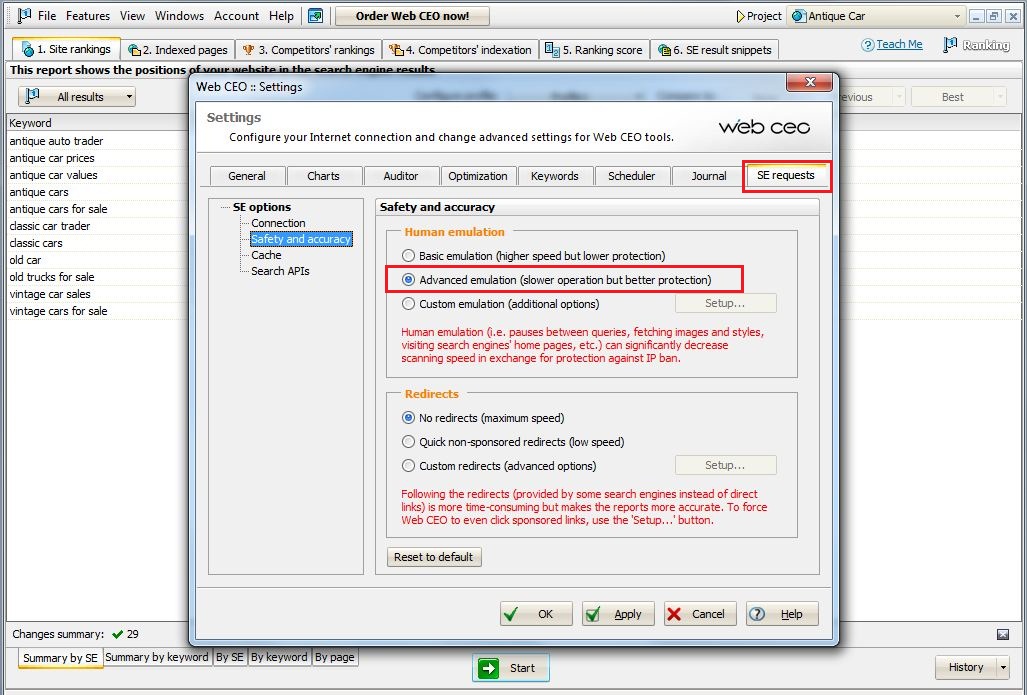Switch to the Scheduler settings tab
The width and height of the screenshot is (1027, 695).
pyautogui.click(x=631, y=176)
